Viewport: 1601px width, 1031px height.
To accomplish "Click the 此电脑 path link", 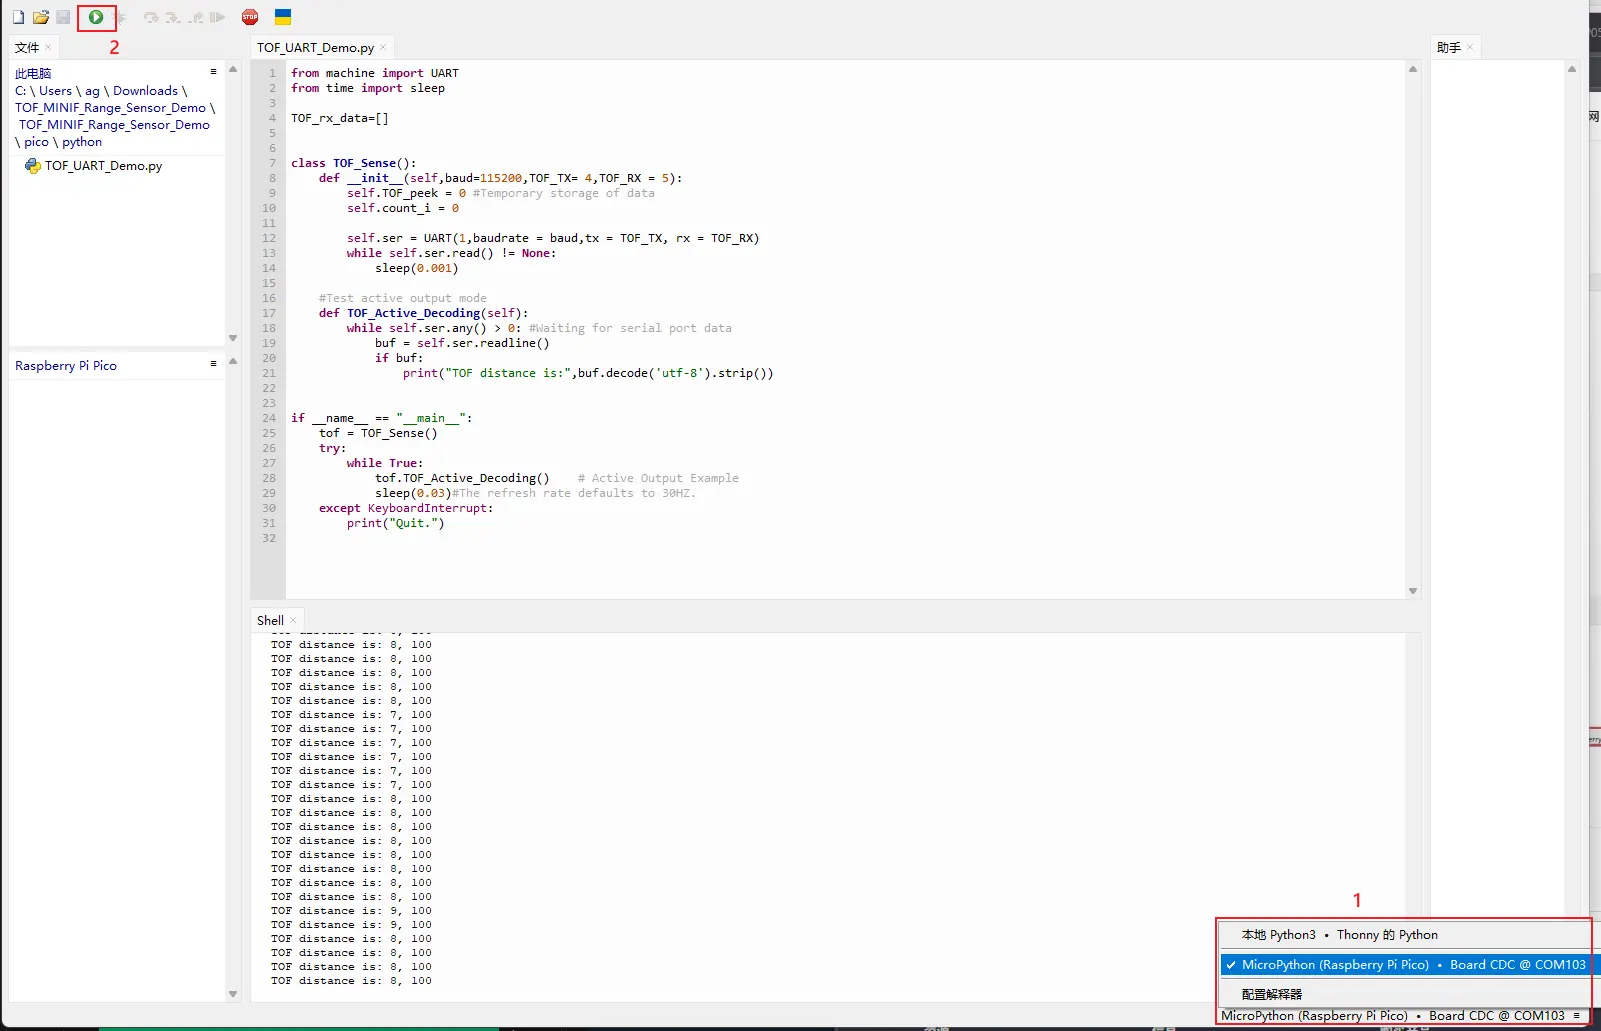I will tap(33, 73).
